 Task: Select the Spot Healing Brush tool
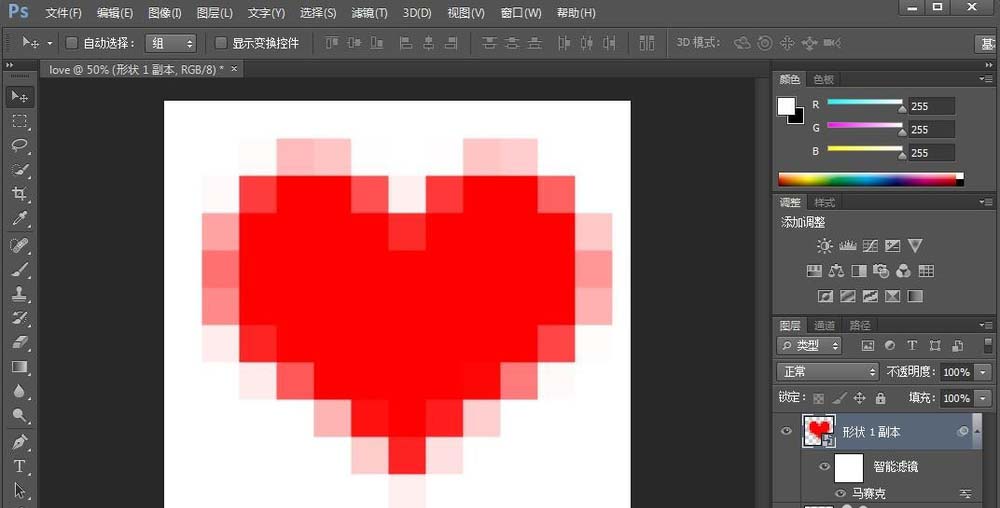click(20, 245)
